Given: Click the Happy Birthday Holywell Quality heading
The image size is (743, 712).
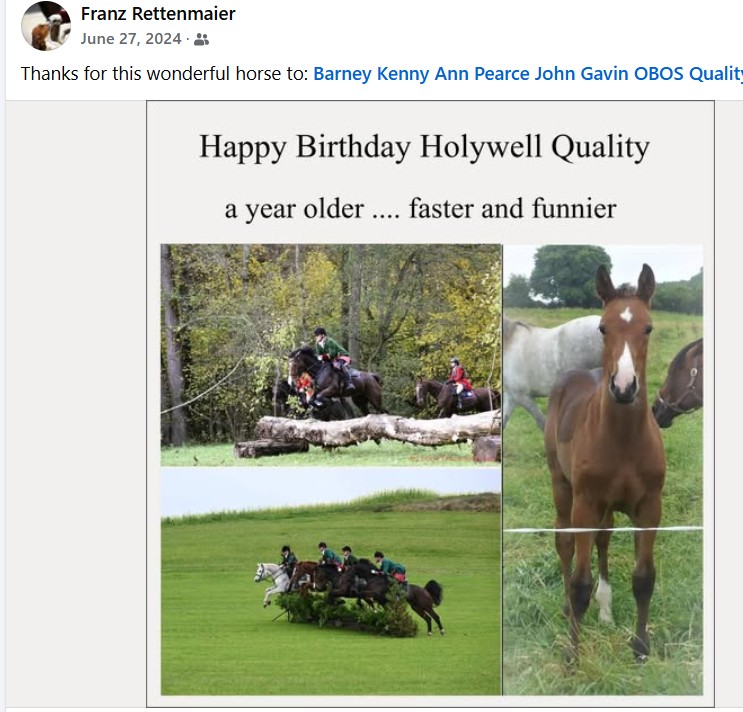Looking at the screenshot, I should (x=424, y=146).
